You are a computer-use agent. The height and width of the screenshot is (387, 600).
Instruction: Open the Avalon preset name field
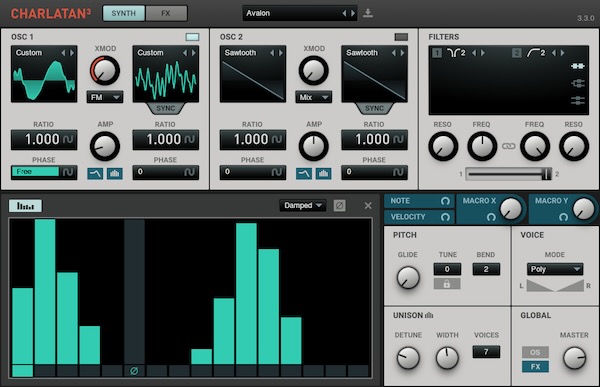(292, 13)
